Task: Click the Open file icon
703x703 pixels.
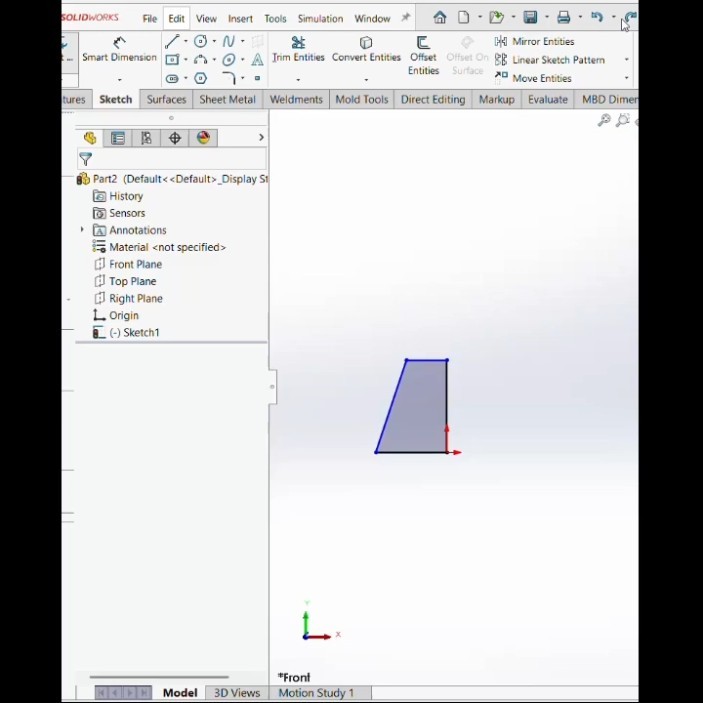Action: tap(496, 17)
